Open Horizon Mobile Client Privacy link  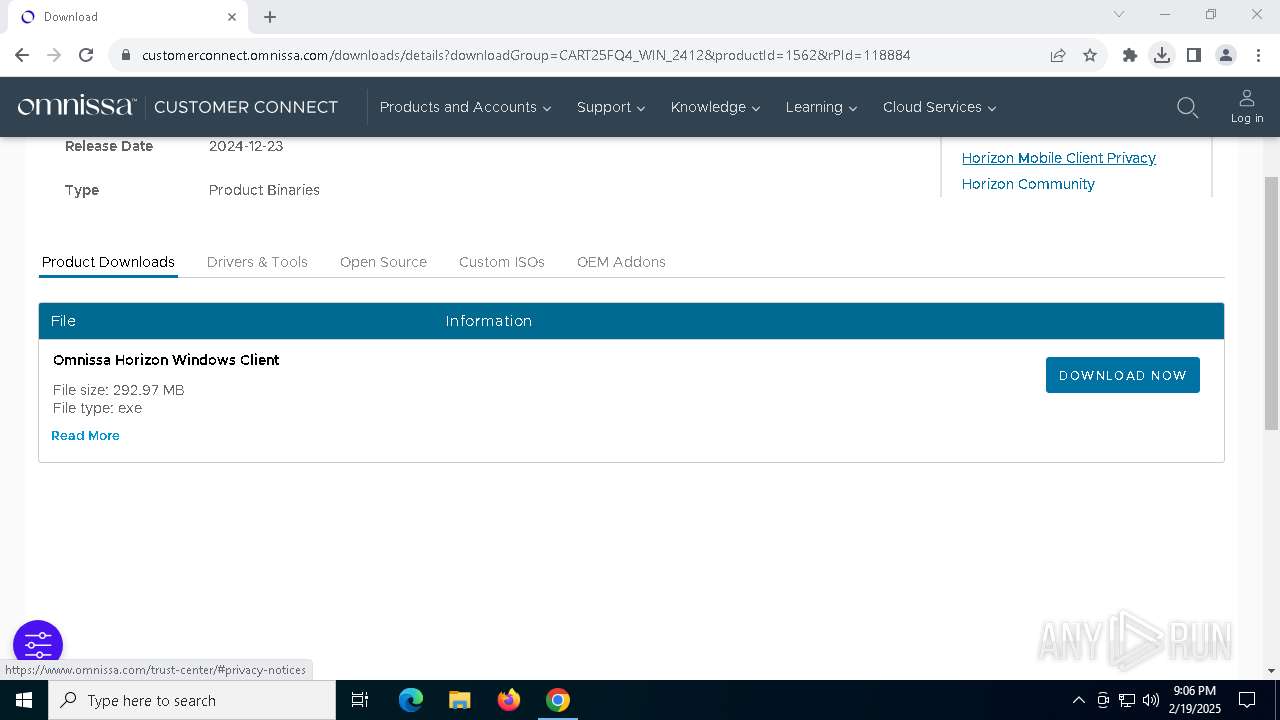1059,158
